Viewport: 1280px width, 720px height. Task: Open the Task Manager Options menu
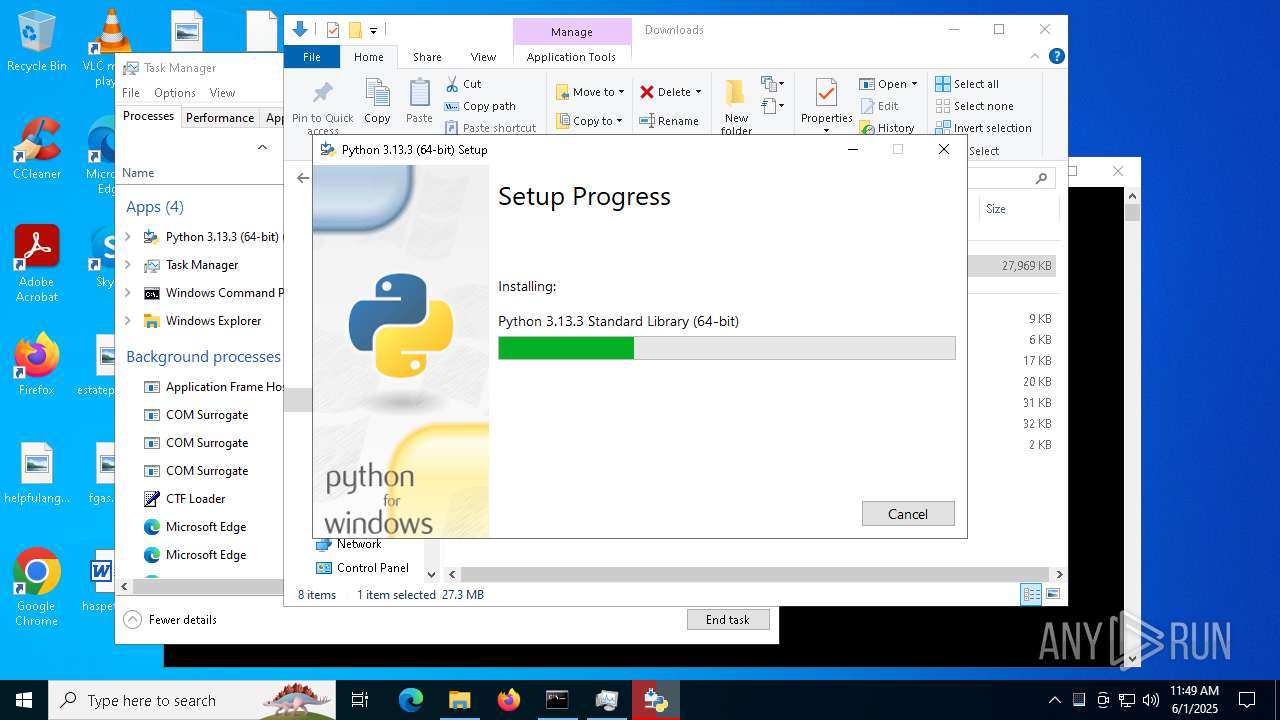pos(175,93)
